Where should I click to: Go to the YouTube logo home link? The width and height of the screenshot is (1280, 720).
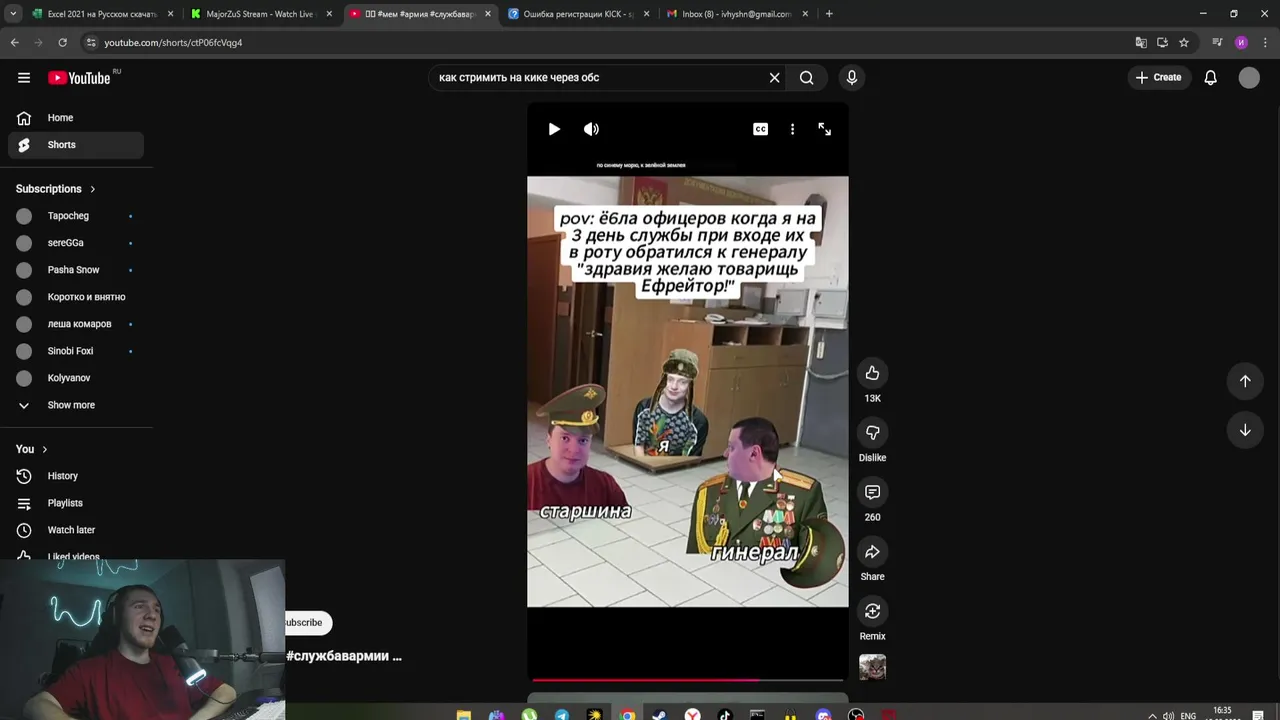(79, 77)
